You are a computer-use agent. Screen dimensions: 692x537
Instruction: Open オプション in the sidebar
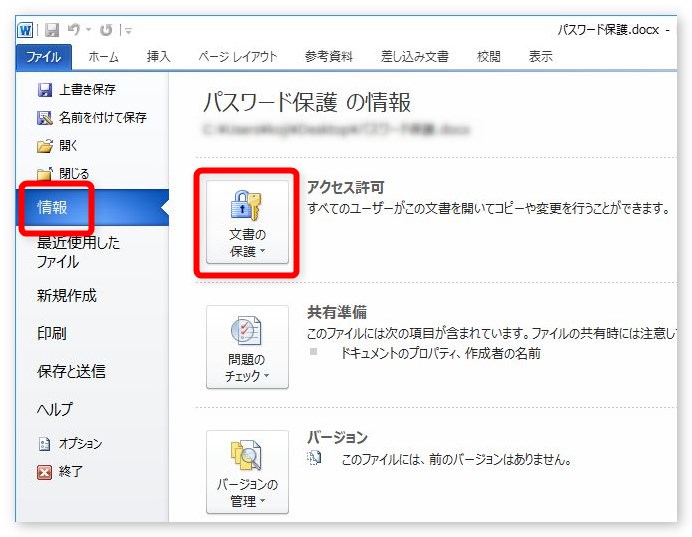80,443
